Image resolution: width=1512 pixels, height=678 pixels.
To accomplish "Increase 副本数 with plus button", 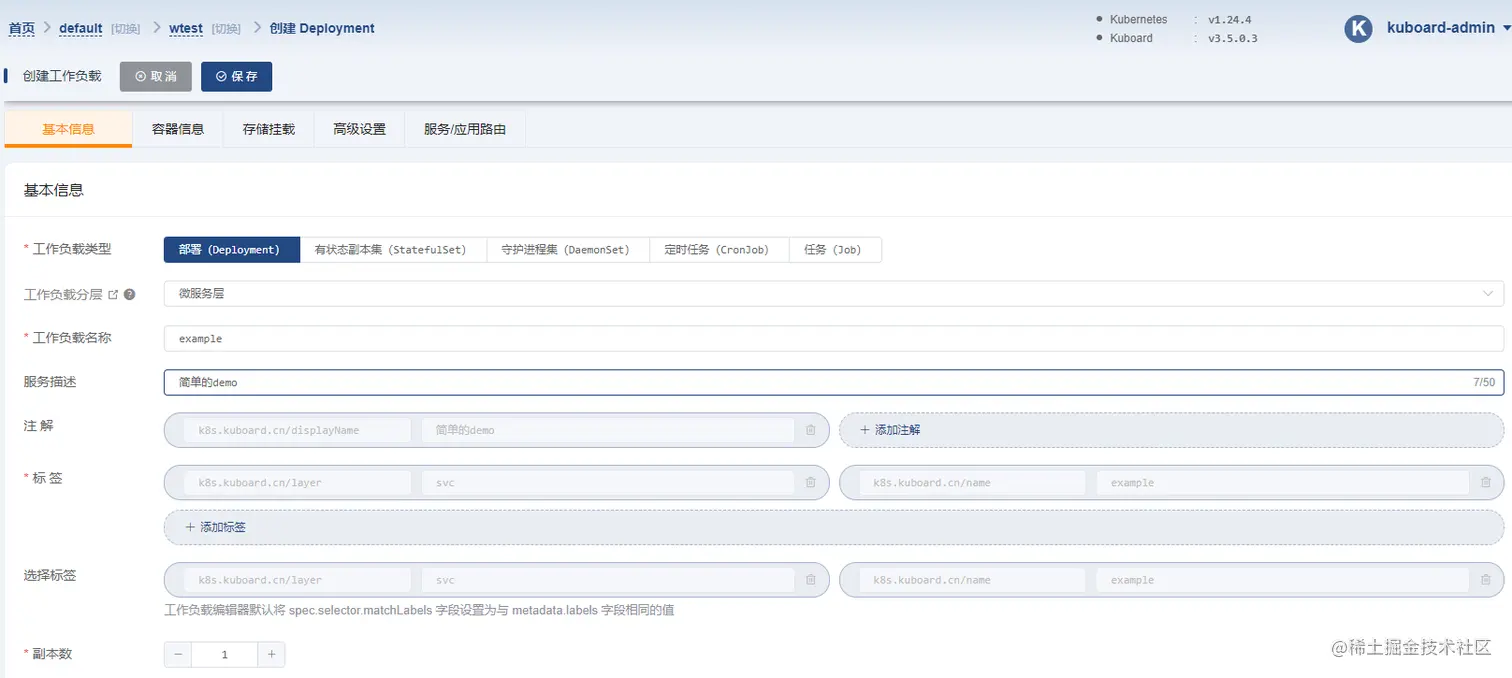I will [271, 655].
